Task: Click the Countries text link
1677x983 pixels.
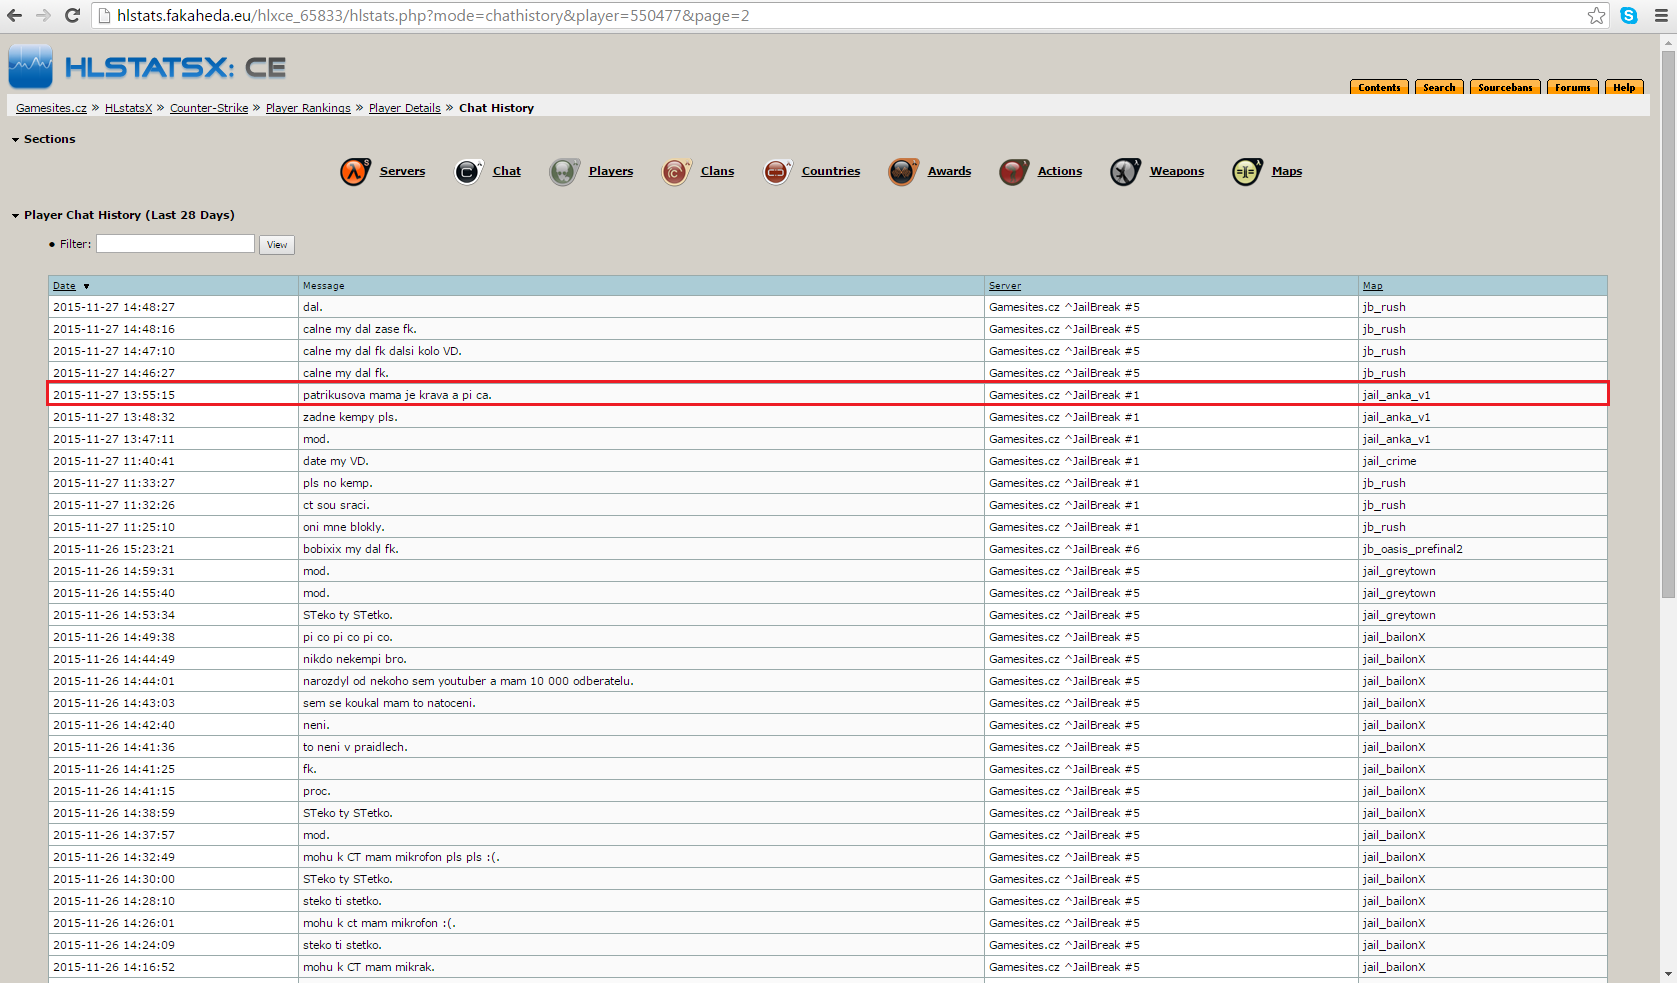Action: coord(831,171)
